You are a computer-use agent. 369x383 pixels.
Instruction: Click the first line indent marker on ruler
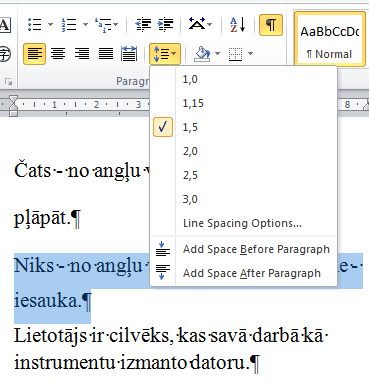click(x=13, y=99)
